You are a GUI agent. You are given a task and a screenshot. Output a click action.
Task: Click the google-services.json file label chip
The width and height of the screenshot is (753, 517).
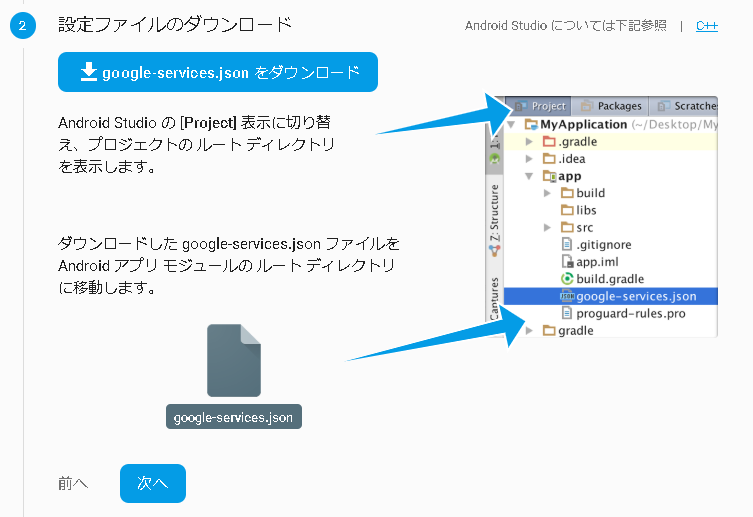tap(234, 417)
